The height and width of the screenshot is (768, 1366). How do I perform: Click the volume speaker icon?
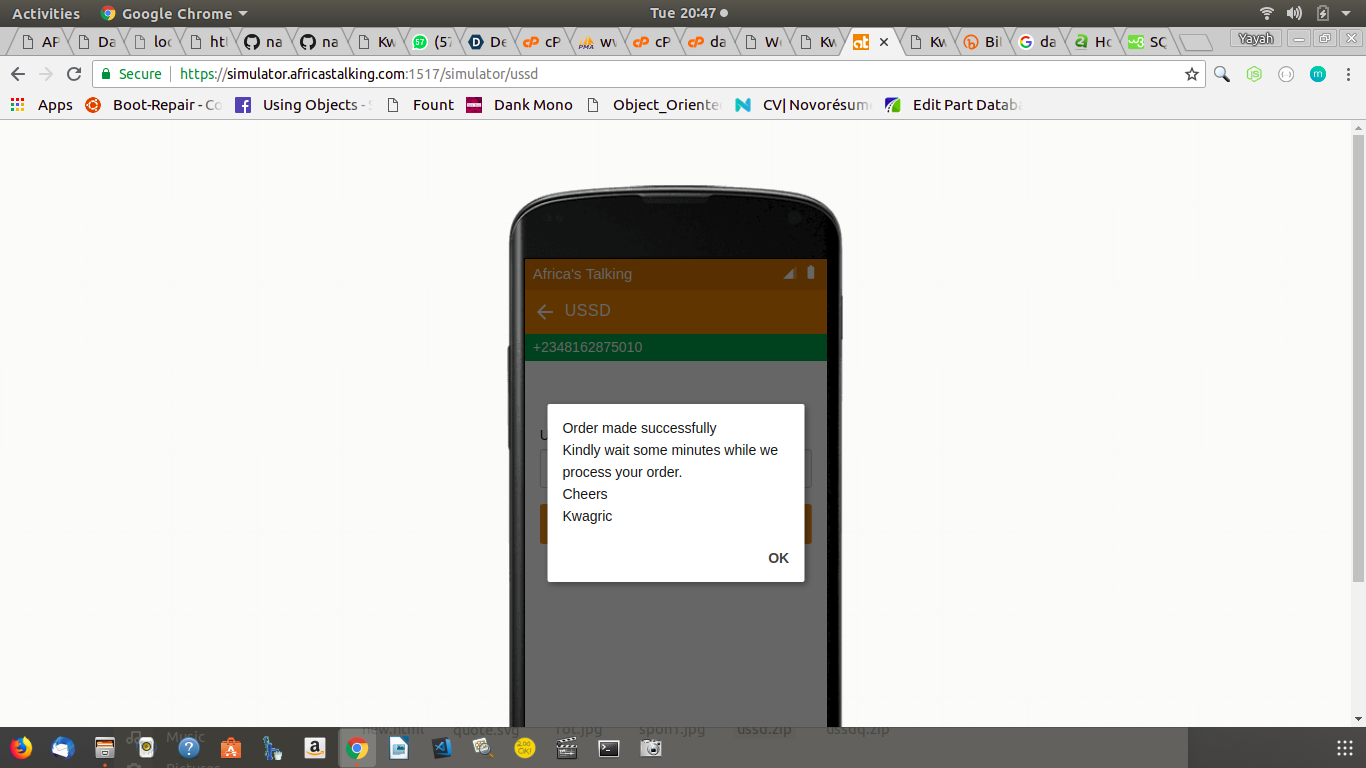click(1294, 13)
